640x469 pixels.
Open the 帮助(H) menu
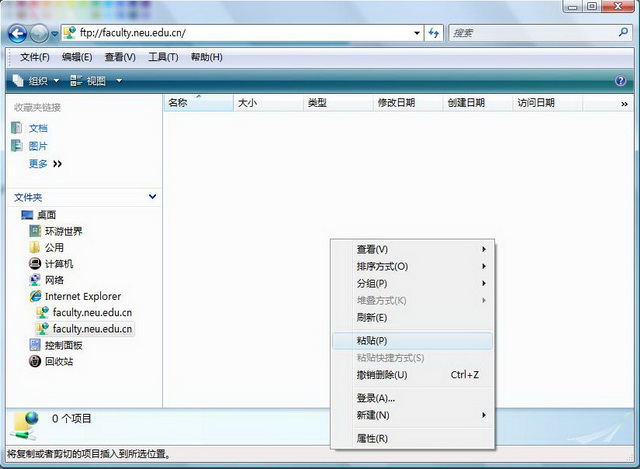point(207,57)
